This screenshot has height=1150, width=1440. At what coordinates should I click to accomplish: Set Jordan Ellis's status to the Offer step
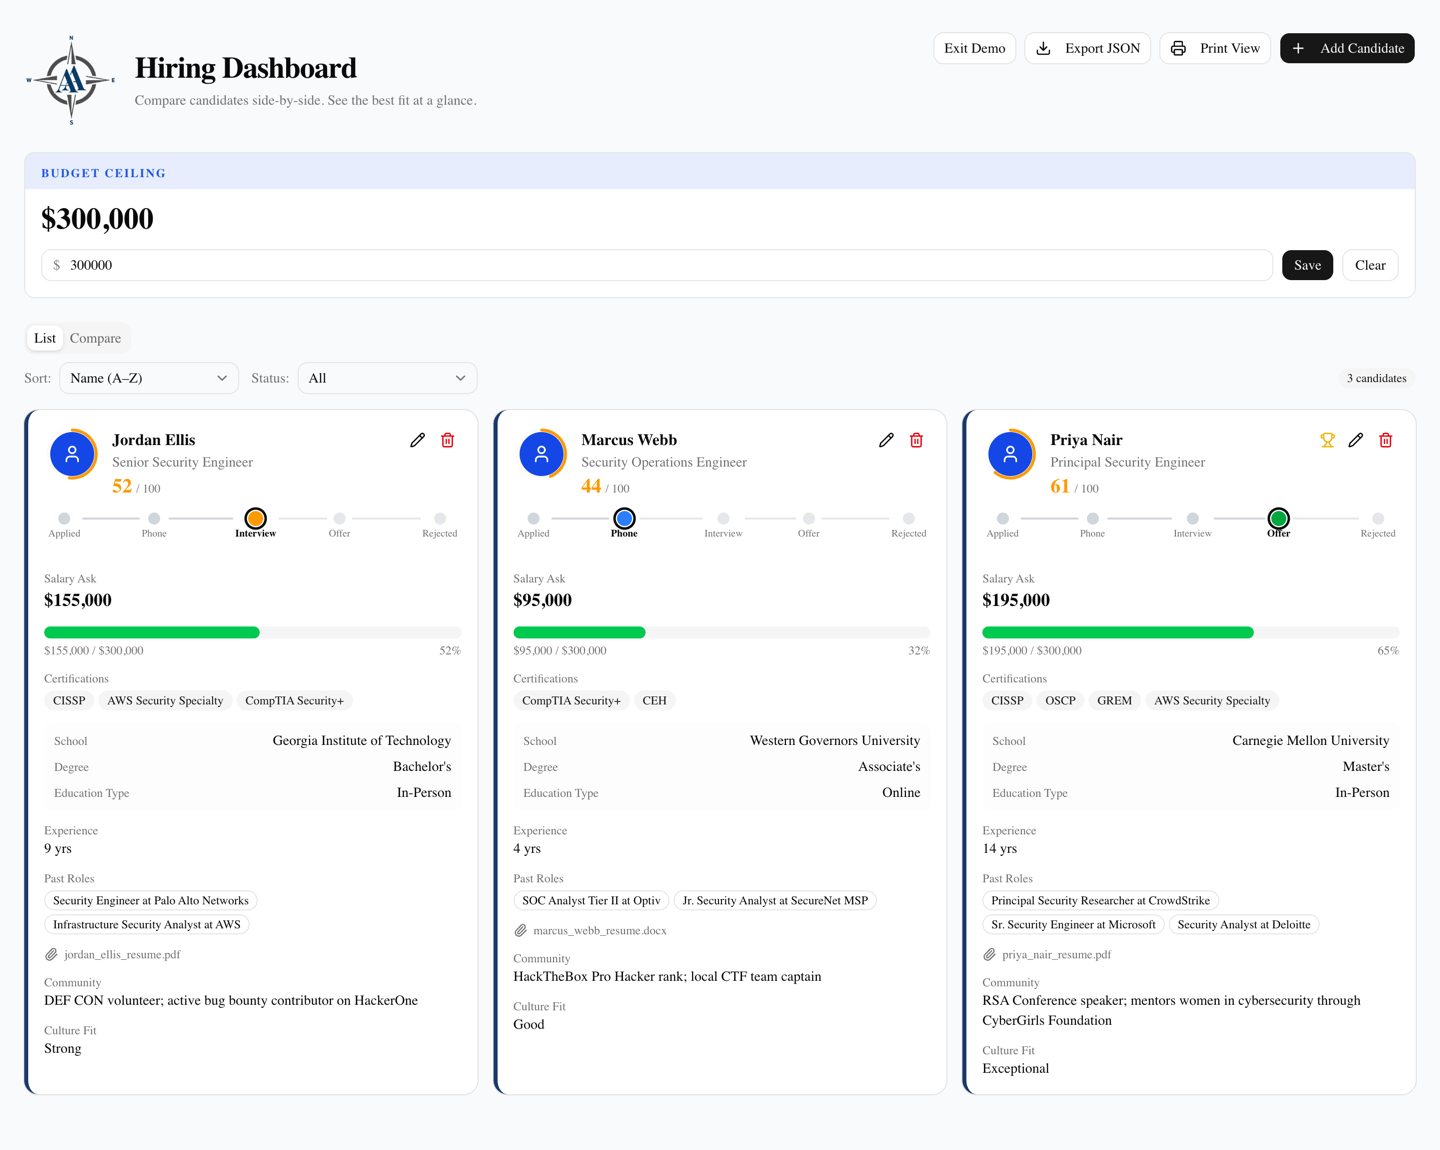tap(340, 518)
